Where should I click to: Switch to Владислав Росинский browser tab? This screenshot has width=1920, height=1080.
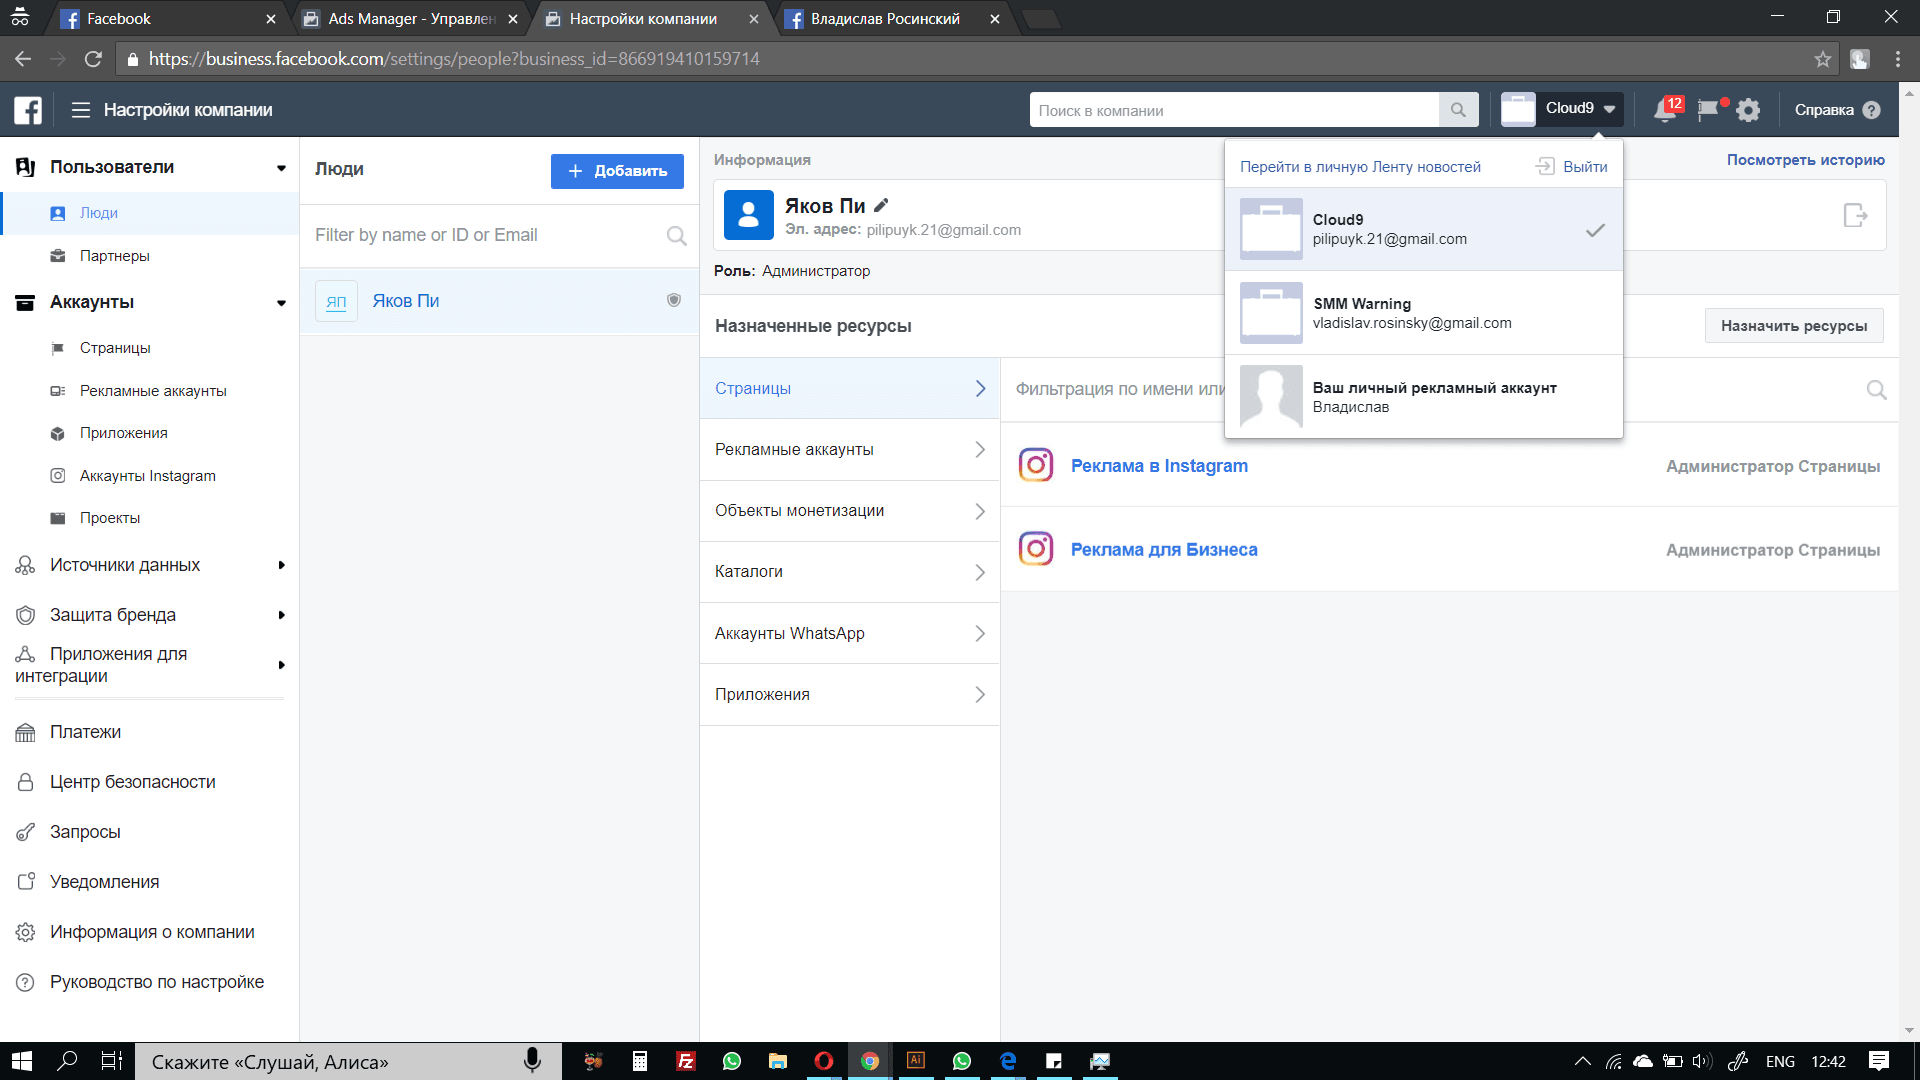885,19
